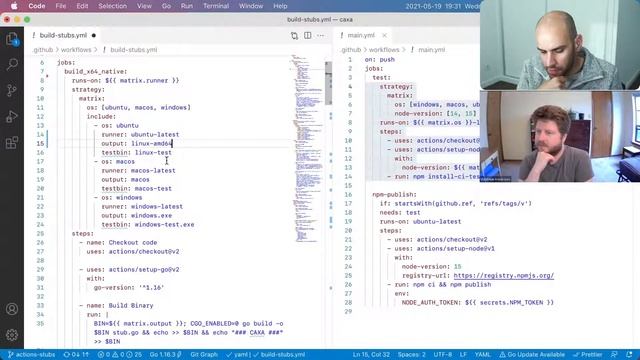Open the View menu
This screenshot has height=360, width=640.
(x=144, y=6)
